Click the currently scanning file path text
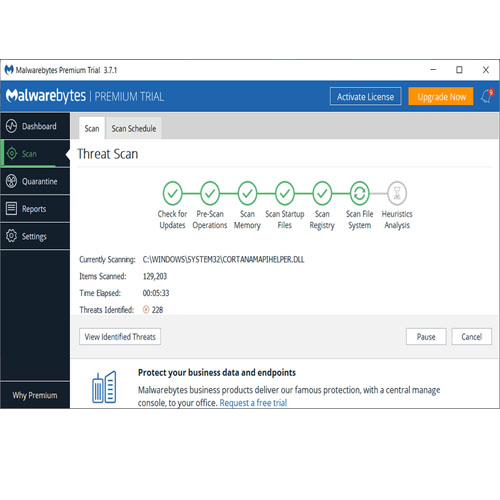This screenshot has height=500, width=500. click(x=223, y=259)
